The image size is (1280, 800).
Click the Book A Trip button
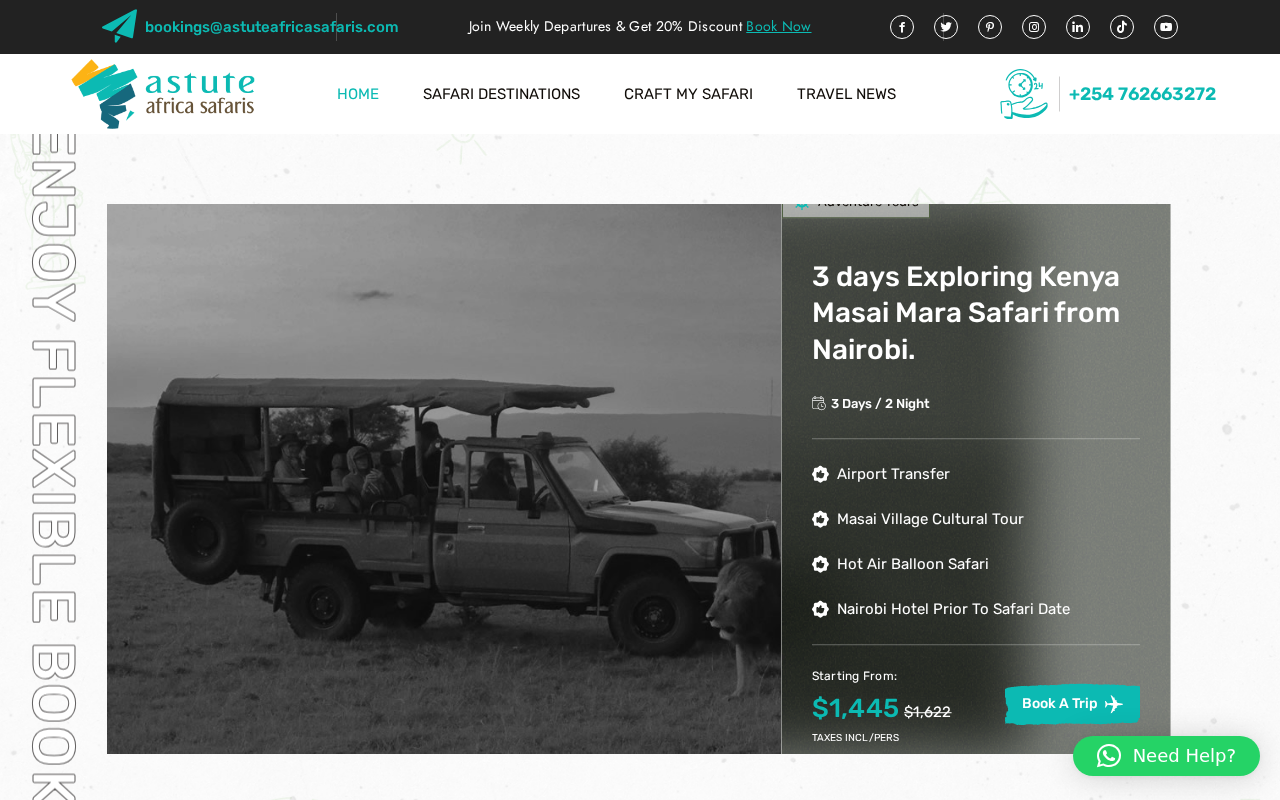point(1072,704)
